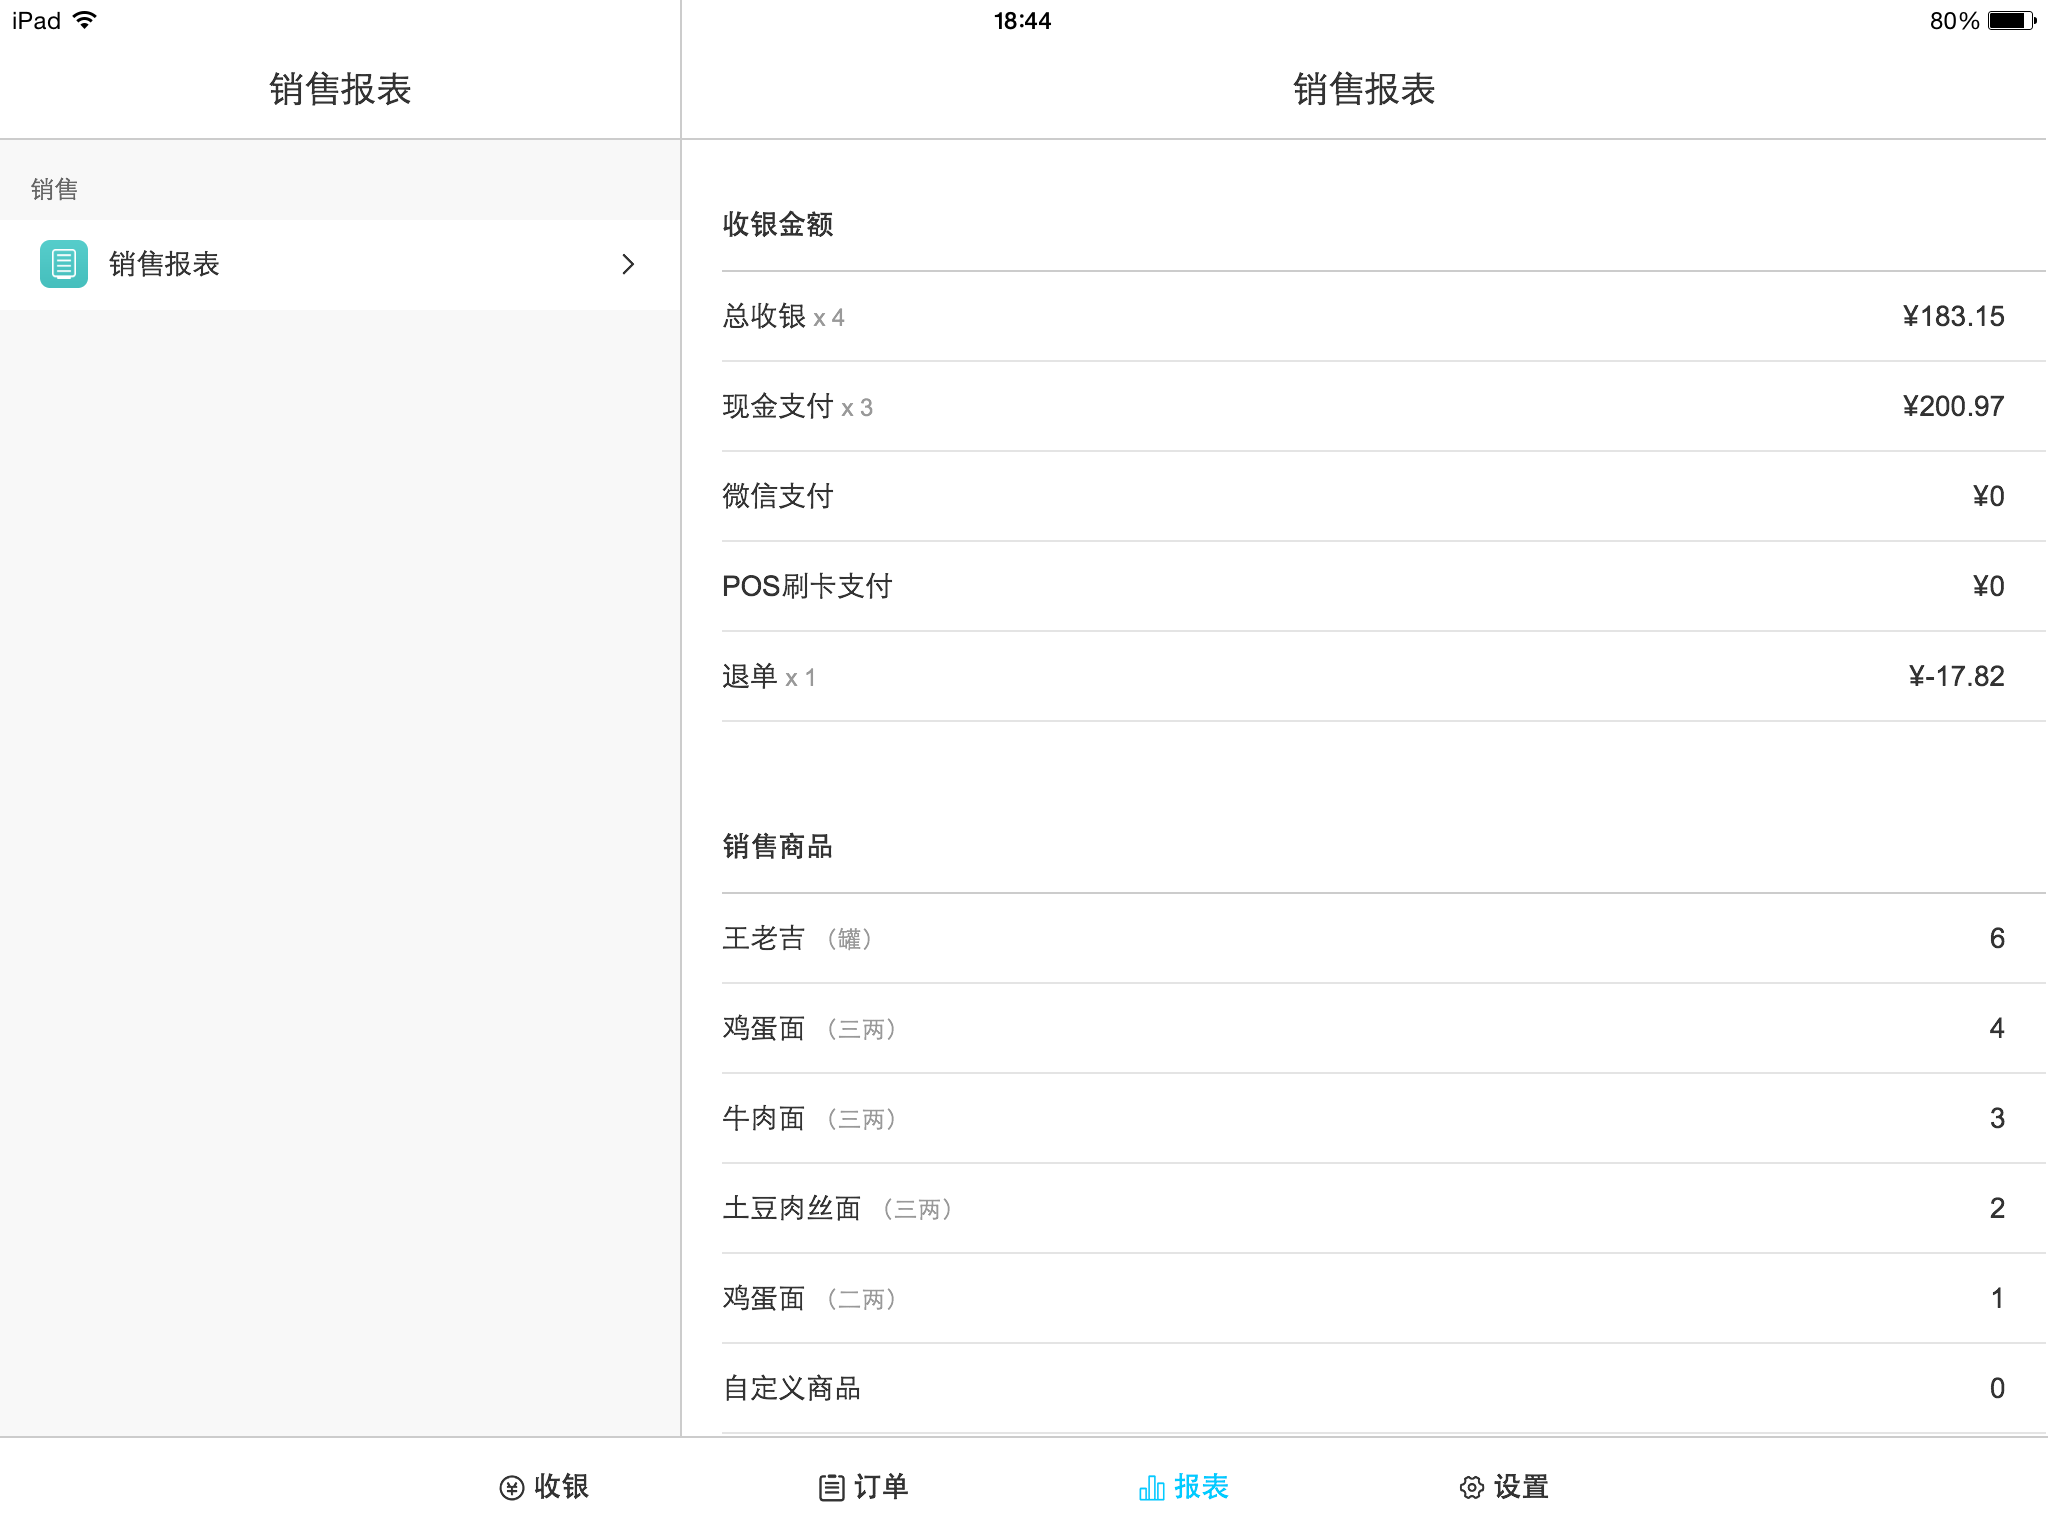Image resolution: width=2048 pixels, height=1536 pixels.
Task: Select the ¥183.15 total amount
Action: (x=1953, y=316)
